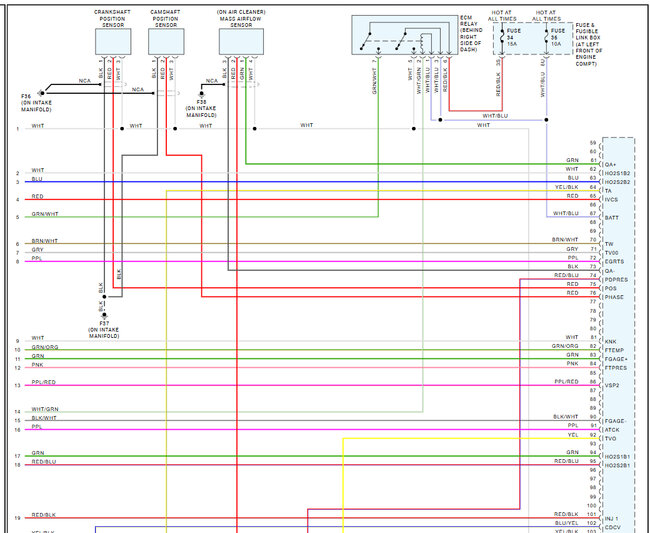The height and width of the screenshot is (533, 650).
Task: Click the 'KNK' terminal label
Action: (x=610, y=342)
